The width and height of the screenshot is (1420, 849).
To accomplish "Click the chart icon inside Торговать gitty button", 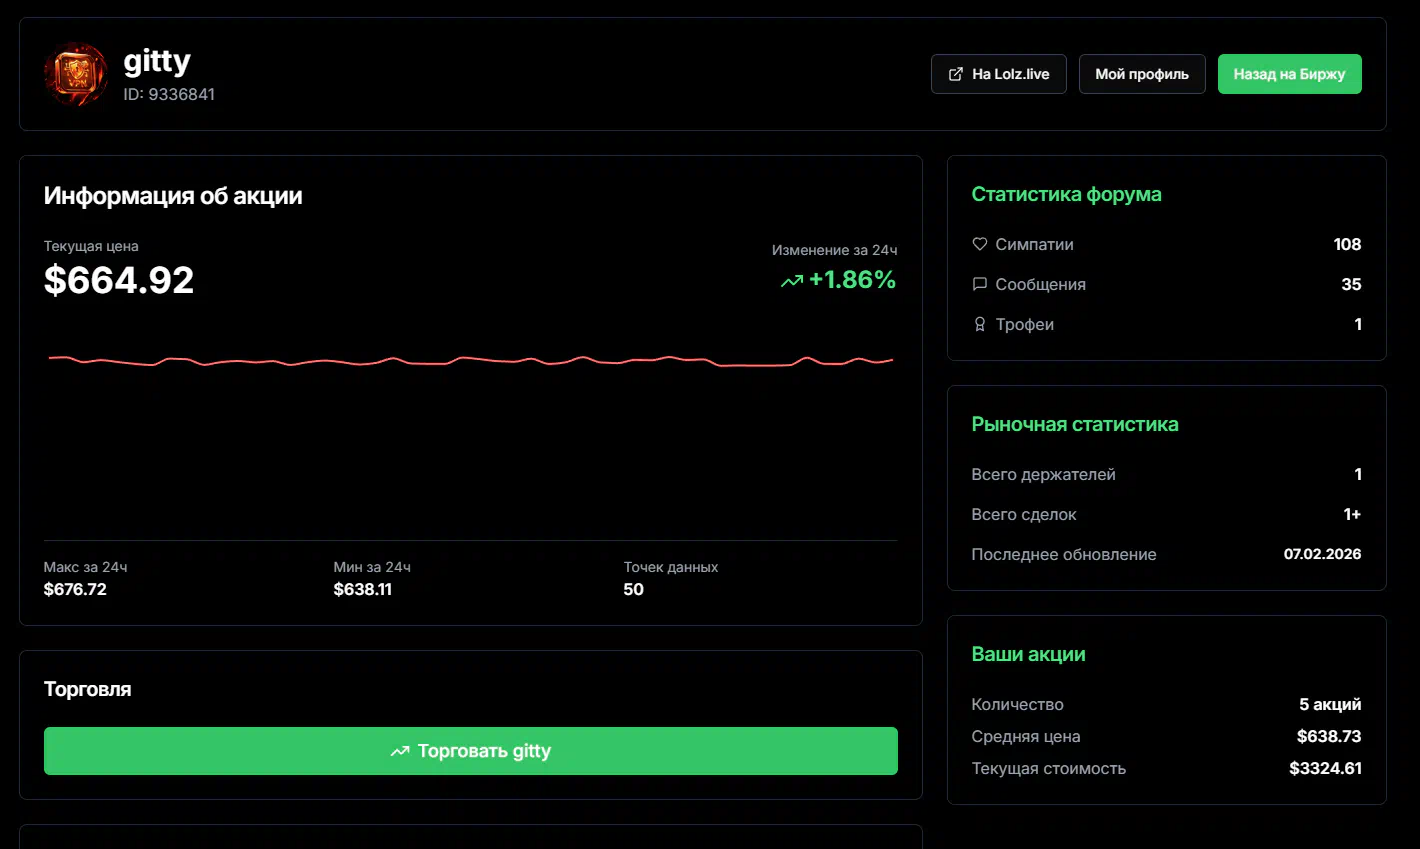I will click(400, 751).
